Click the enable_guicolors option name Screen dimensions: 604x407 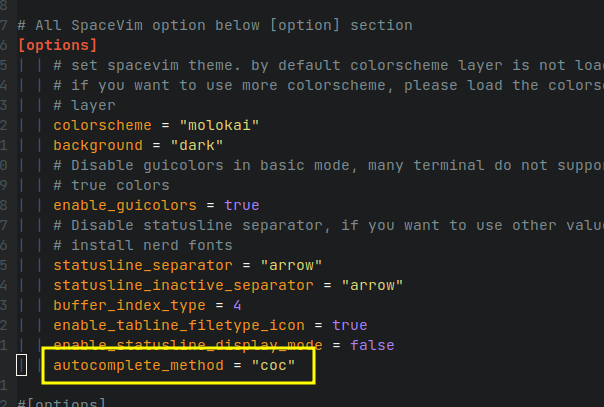(x=125, y=205)
